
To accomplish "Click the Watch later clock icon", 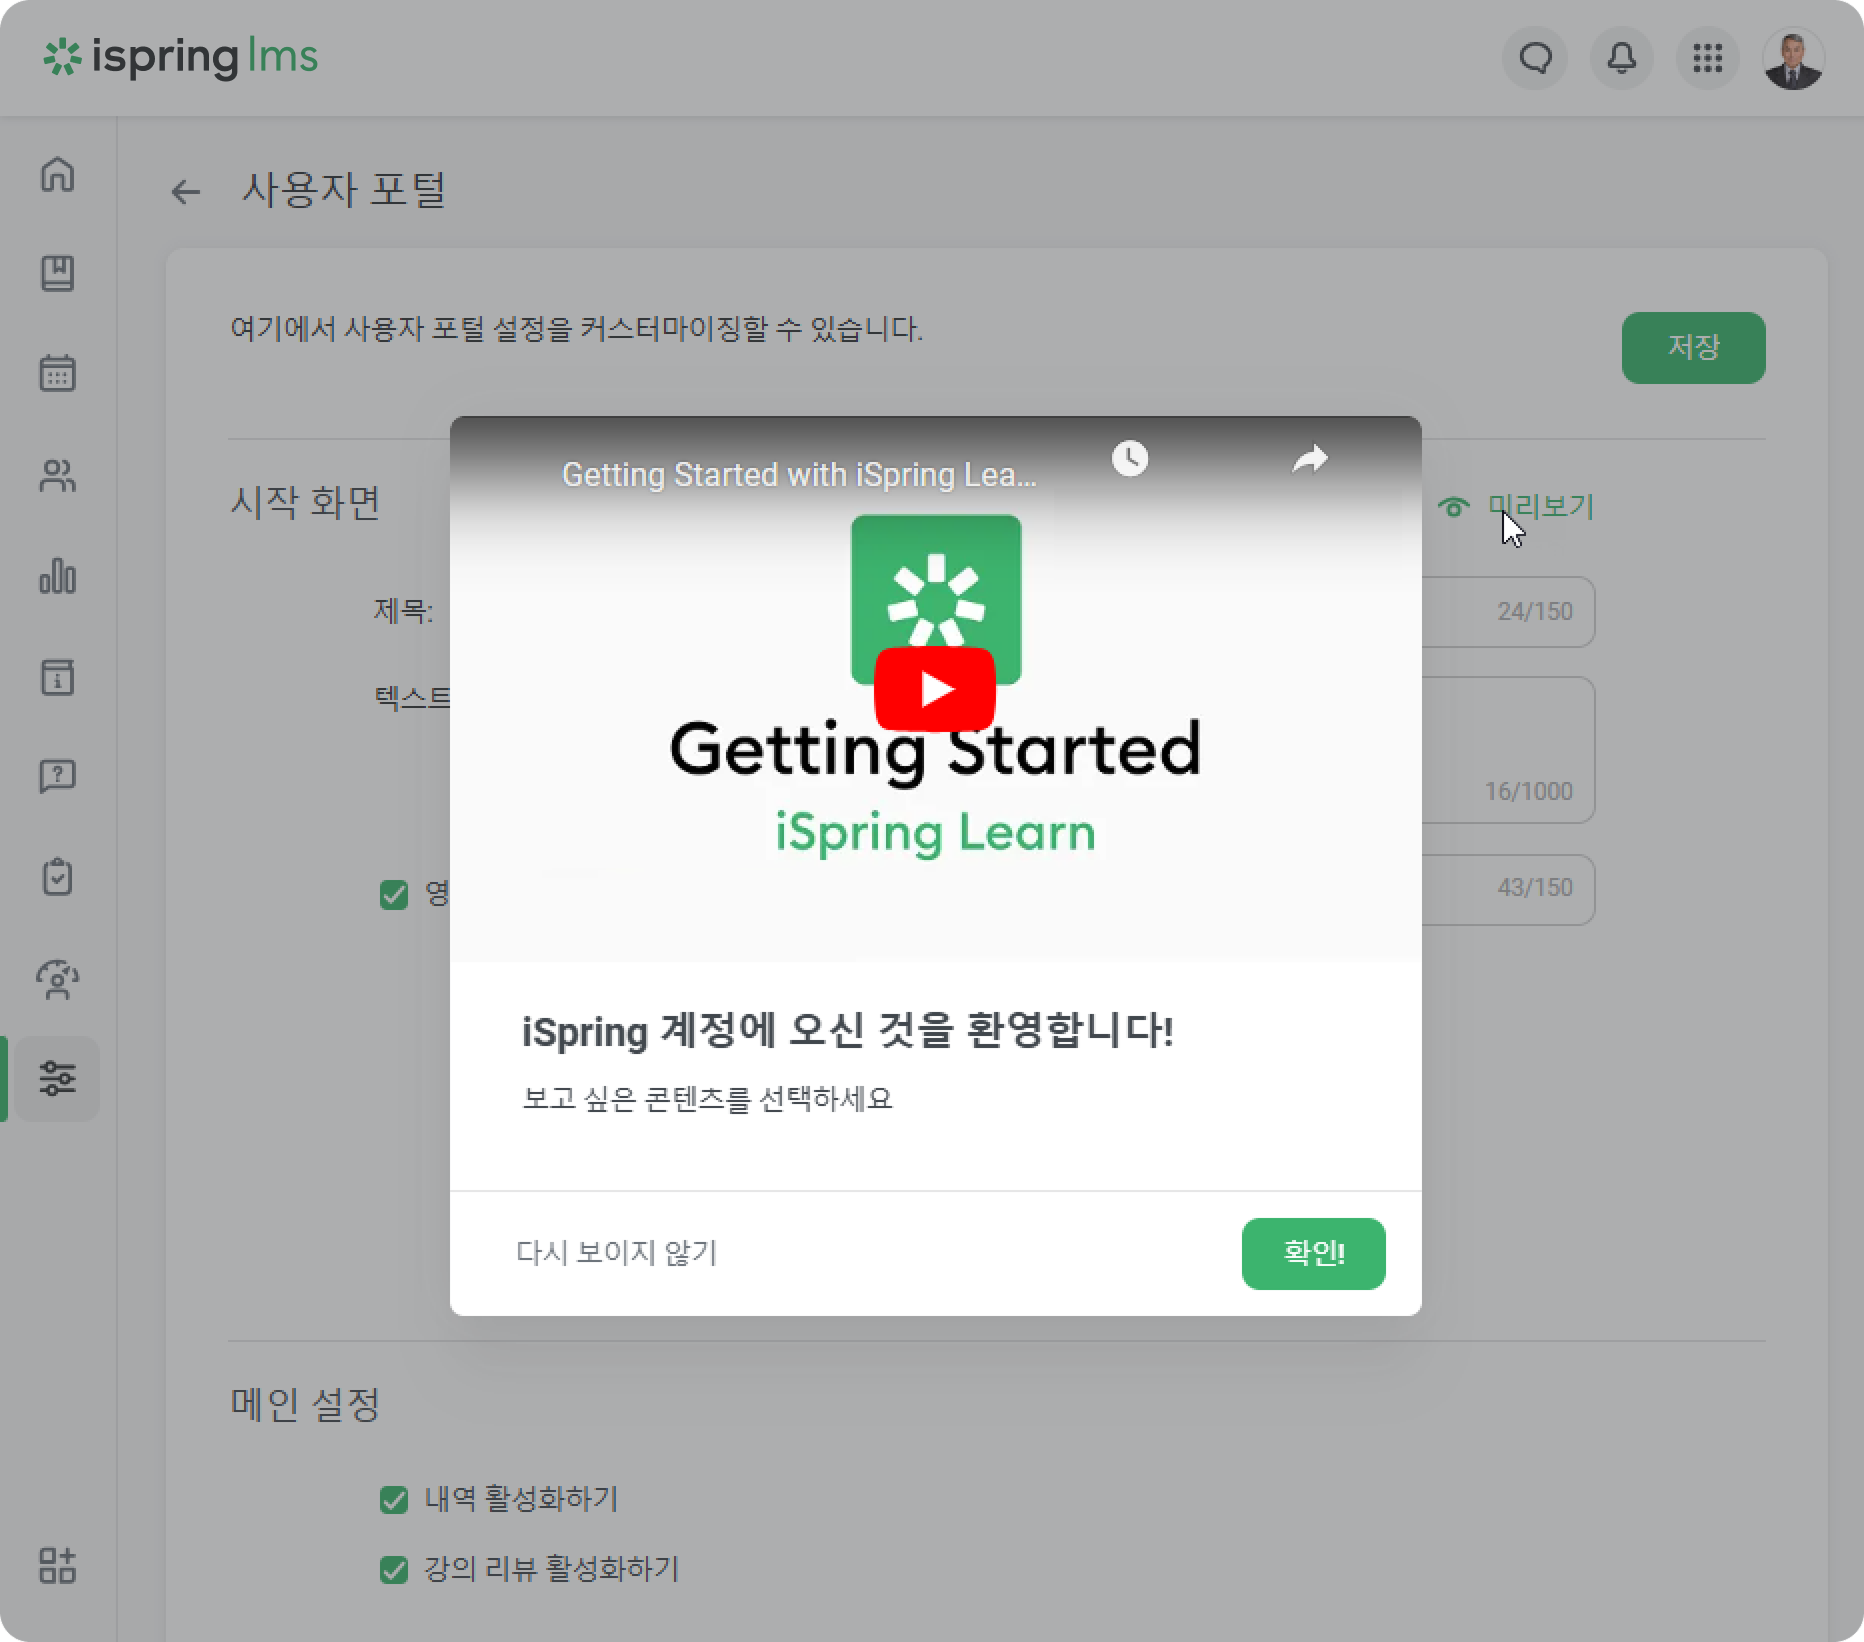I will point(1130,459).
